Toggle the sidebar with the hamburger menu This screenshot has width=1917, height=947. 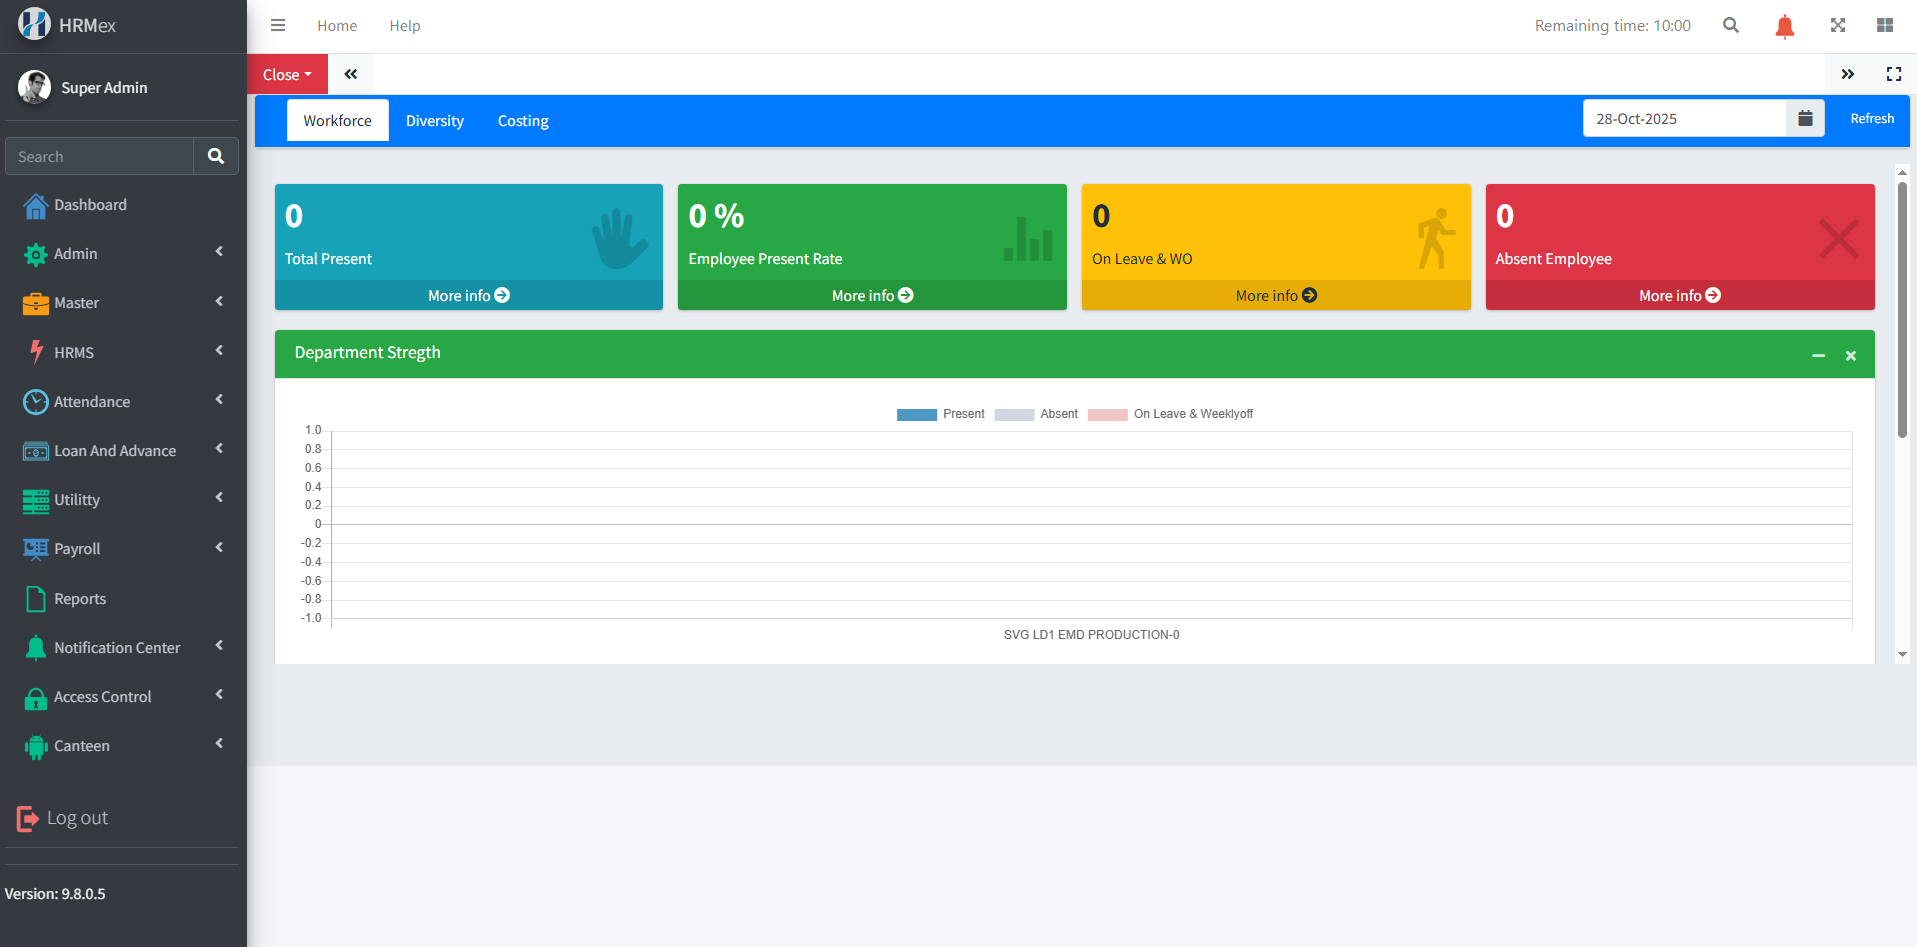[277, 25]
